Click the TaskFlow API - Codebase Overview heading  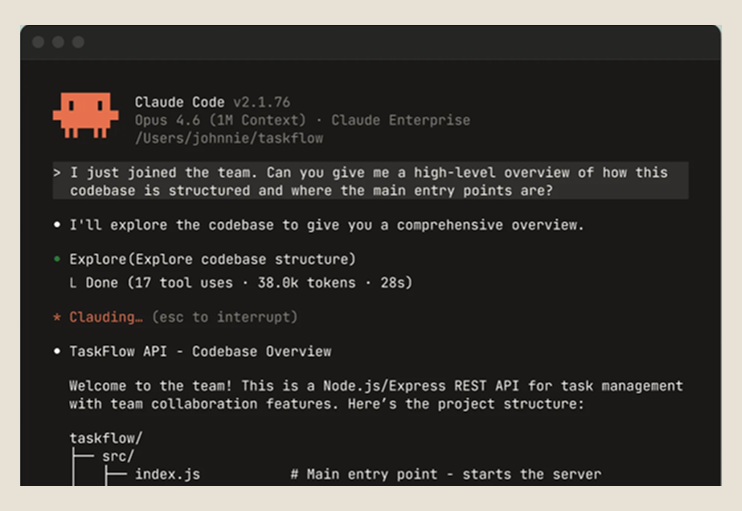pos(200,351)
